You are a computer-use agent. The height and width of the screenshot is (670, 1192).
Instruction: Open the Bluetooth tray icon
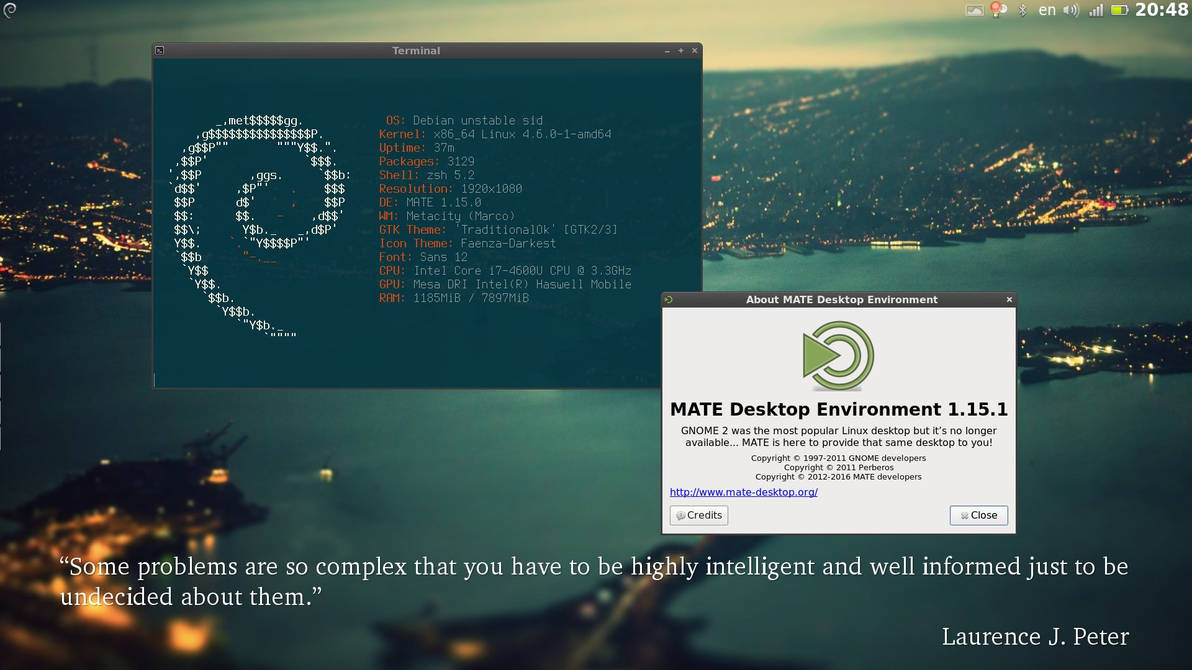coord(1022,10)
